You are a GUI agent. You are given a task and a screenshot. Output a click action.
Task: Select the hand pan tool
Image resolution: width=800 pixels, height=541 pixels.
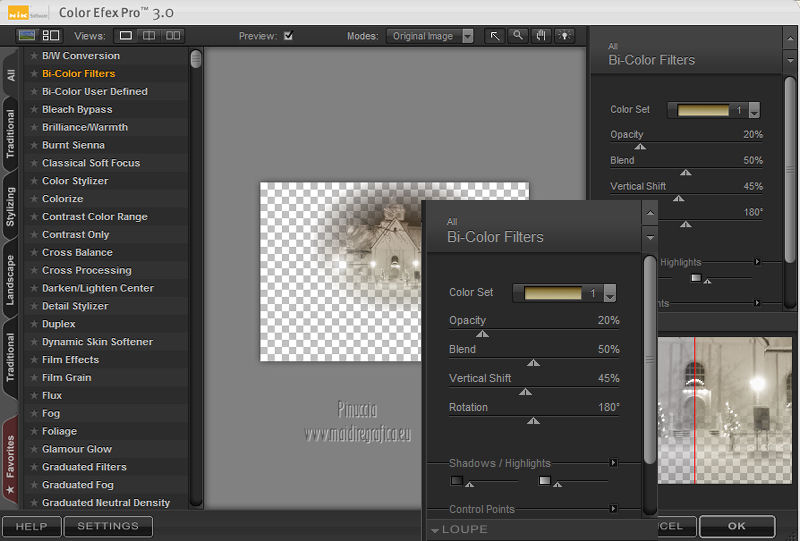541,36
